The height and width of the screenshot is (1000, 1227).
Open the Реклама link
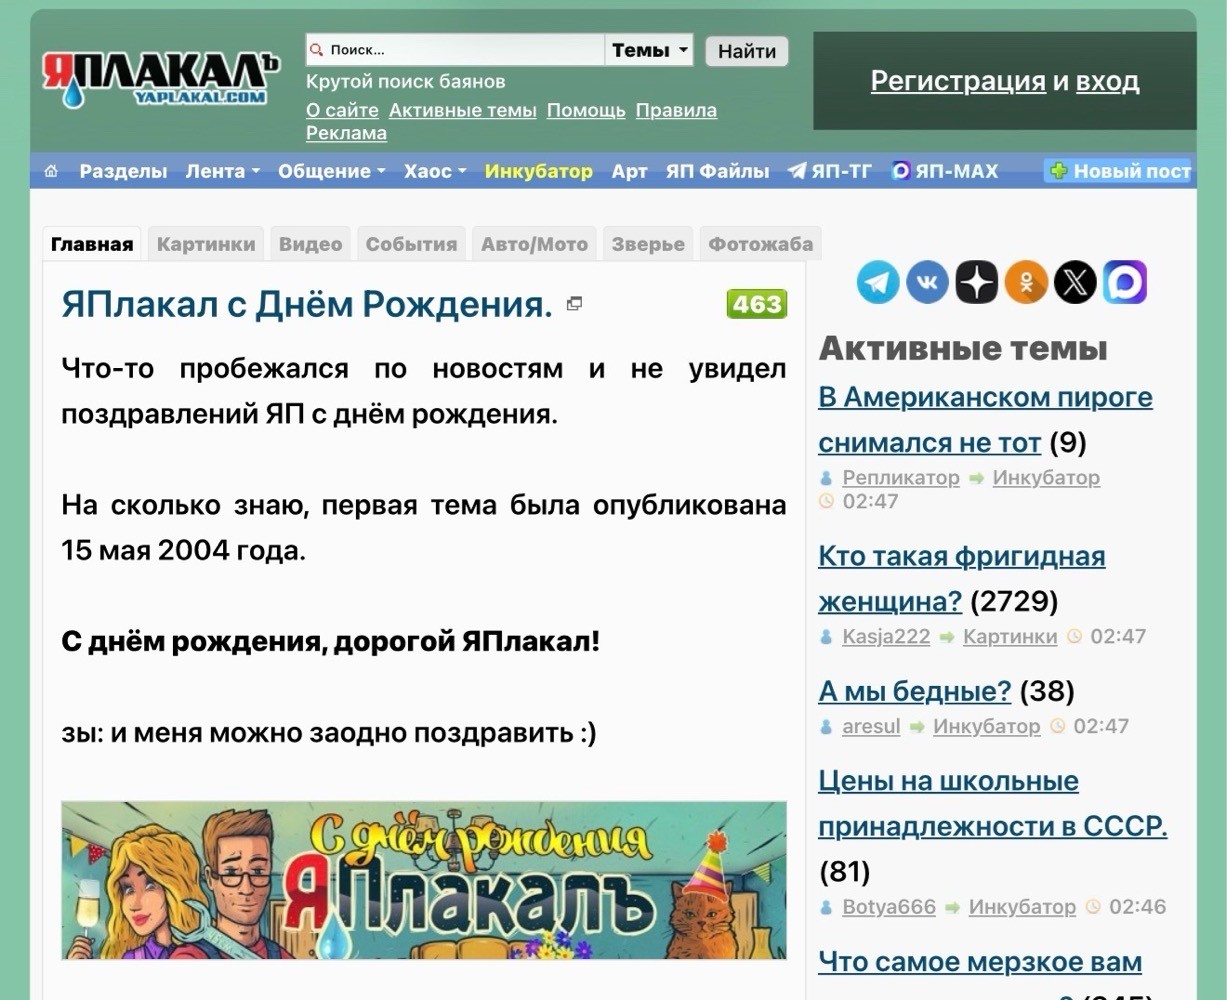click(x=346, y=133)
